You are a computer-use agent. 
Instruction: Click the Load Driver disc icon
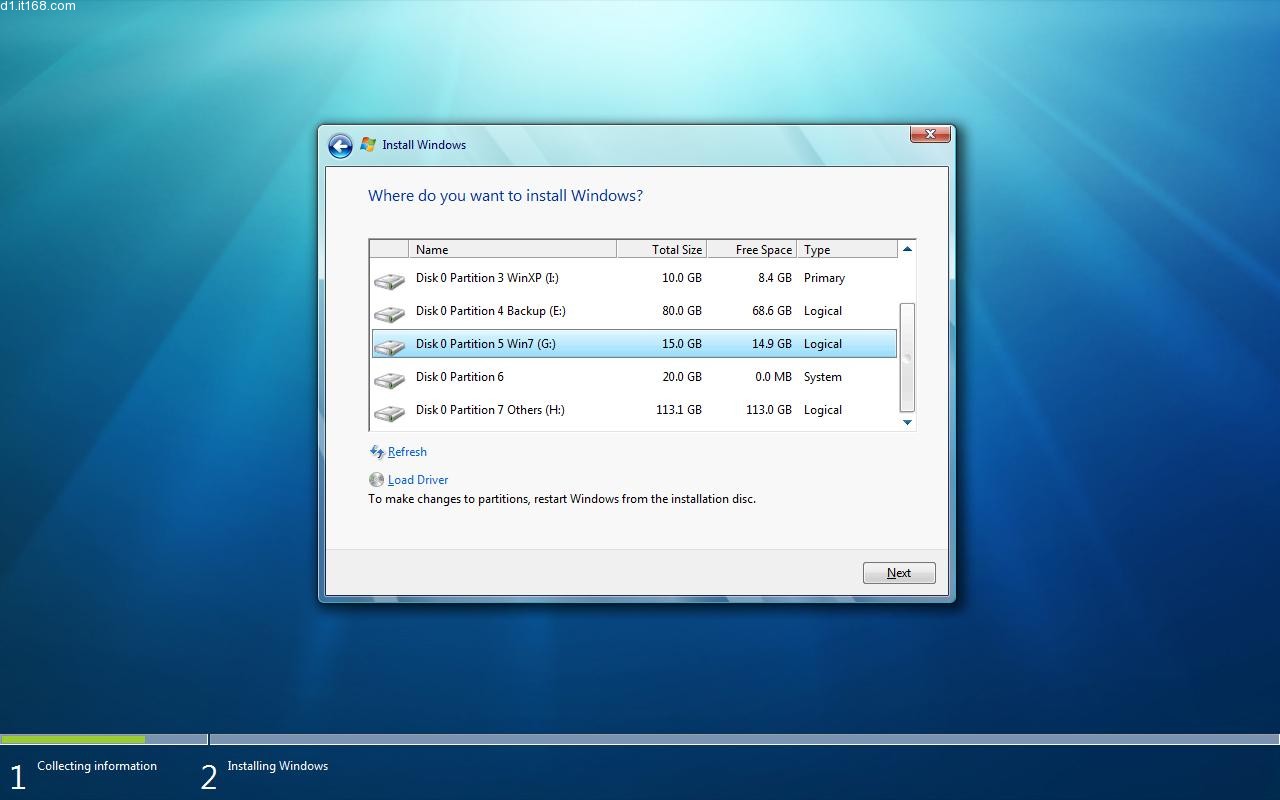click(376, 480)
